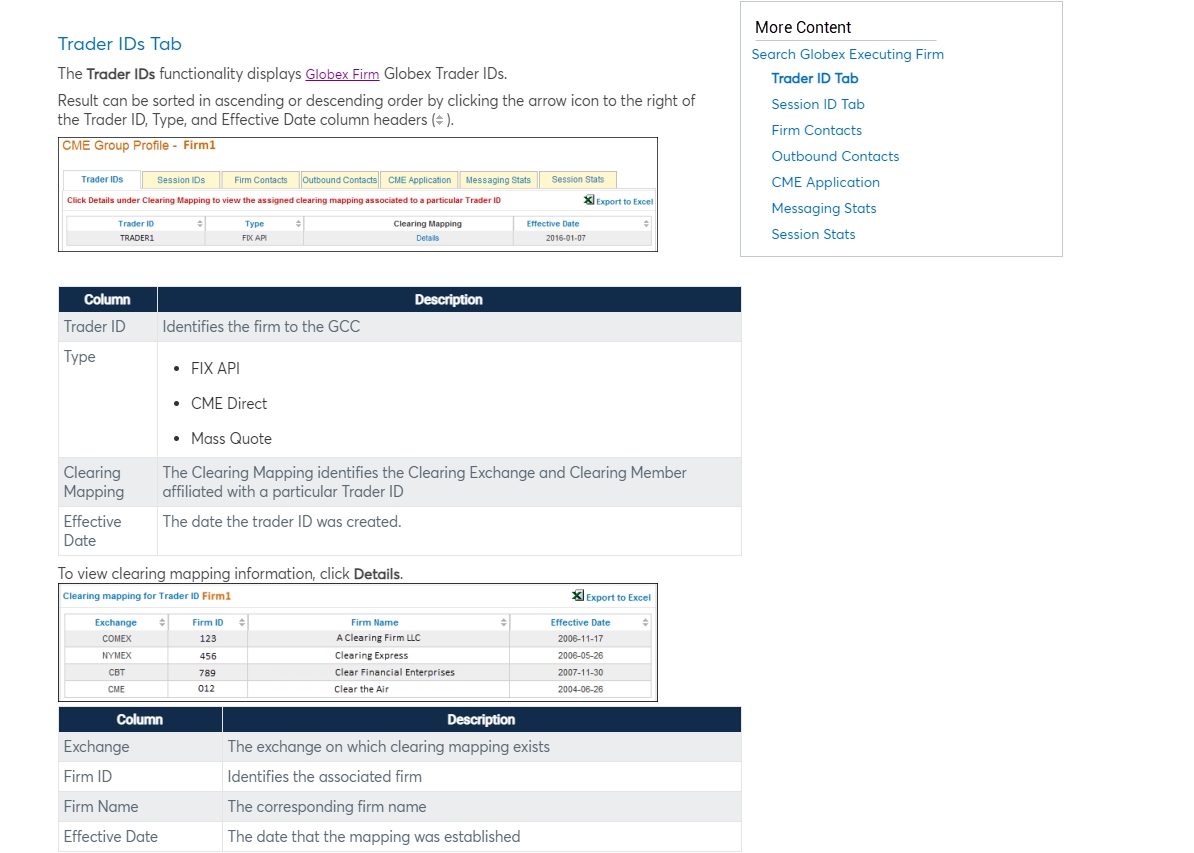
Task: Switch to Firm Contacts tab in screenshot
Action: [260, 181]
